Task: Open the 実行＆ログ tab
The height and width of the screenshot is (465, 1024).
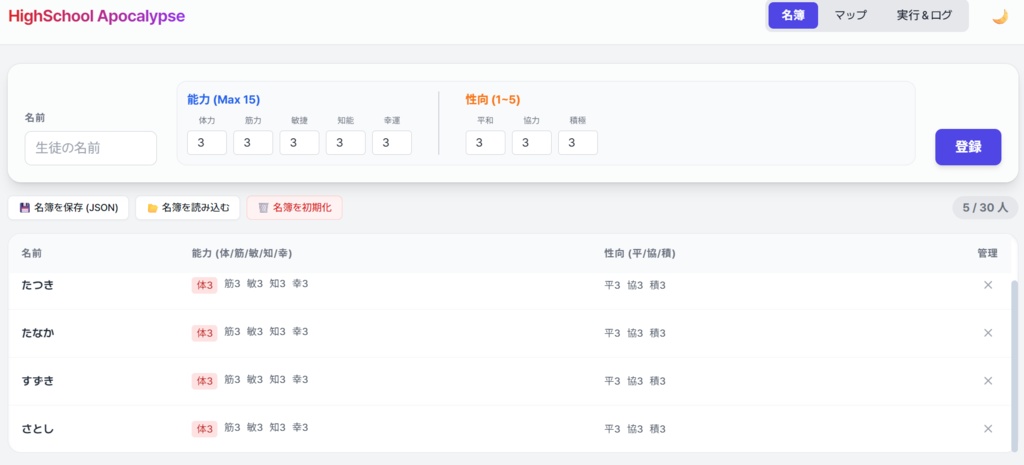Action: tap(924, 16)
